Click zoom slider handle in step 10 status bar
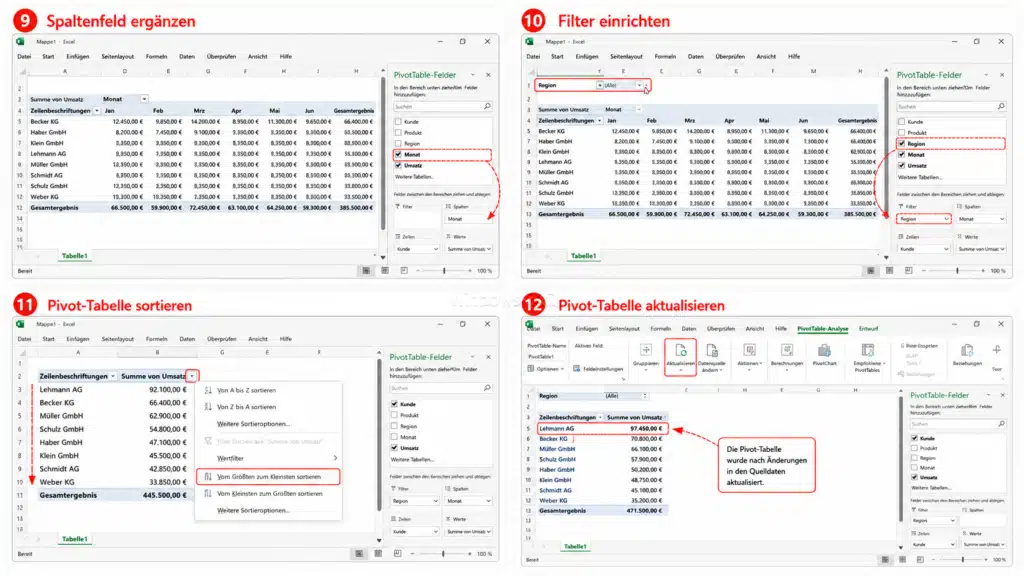This screenshot has height=576, width=1024. pos(957,270)
